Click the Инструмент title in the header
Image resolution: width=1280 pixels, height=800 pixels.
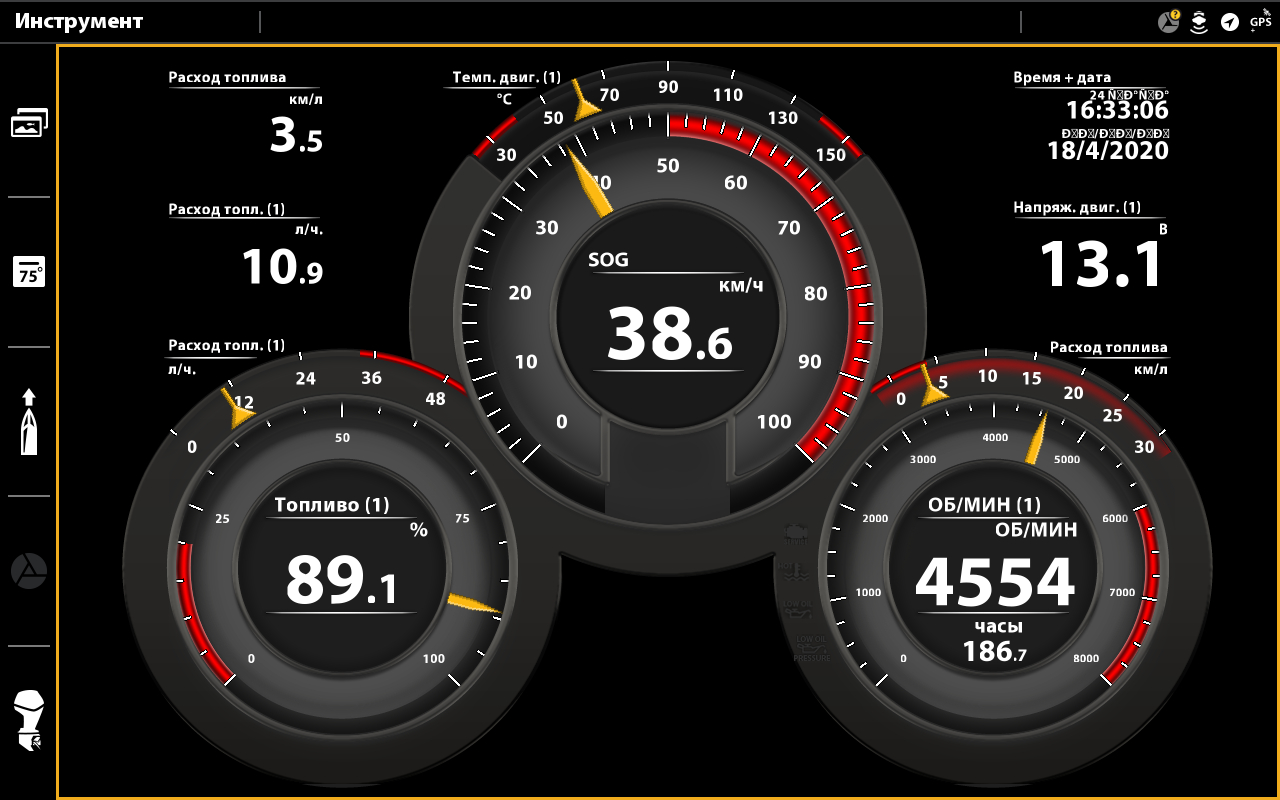(79, 21)
